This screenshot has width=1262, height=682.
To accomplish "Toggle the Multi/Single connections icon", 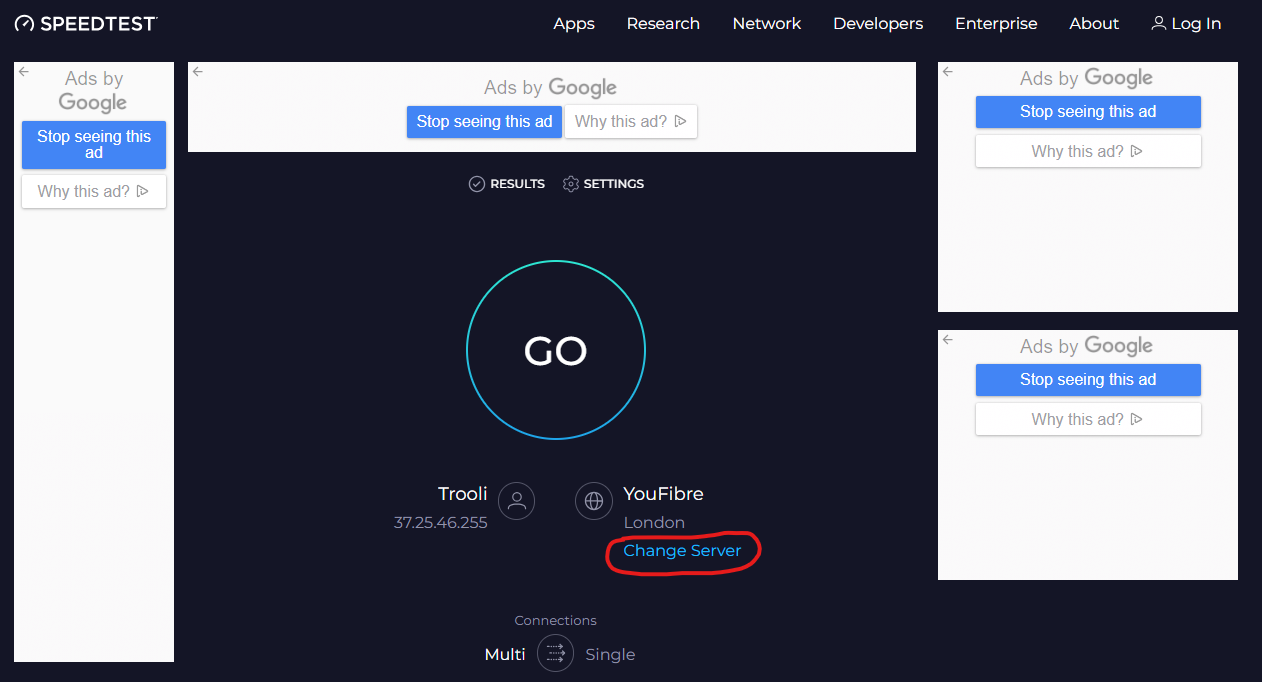I will [x=556, y=654].
